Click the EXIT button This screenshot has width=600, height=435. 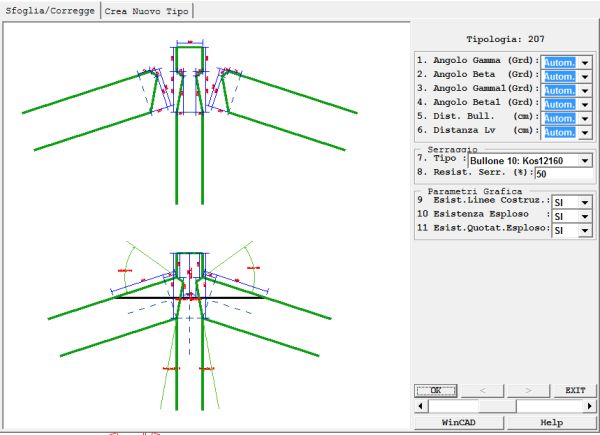point(574,391)
